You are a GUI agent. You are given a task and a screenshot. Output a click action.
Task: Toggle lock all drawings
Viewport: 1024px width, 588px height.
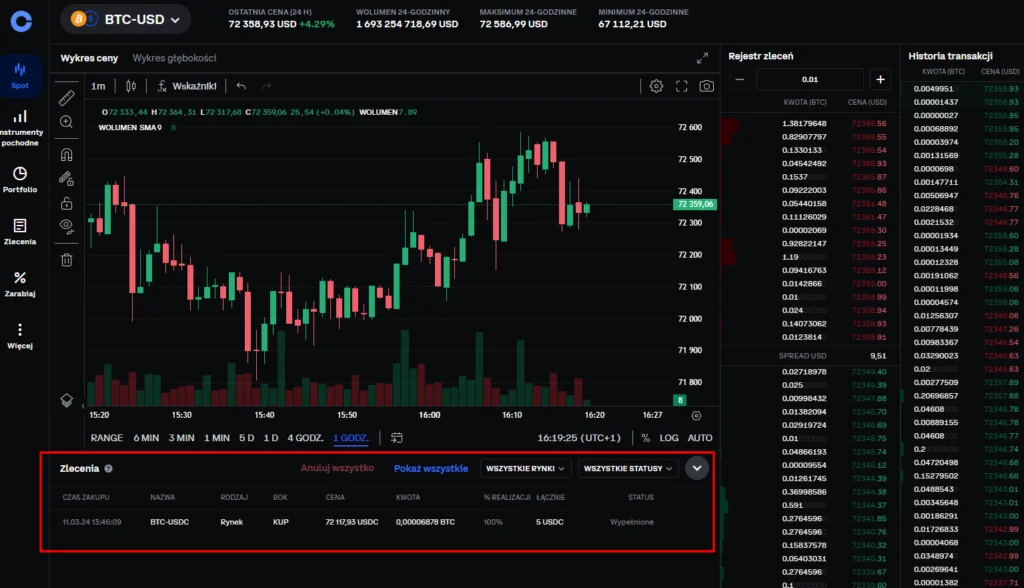67,203
